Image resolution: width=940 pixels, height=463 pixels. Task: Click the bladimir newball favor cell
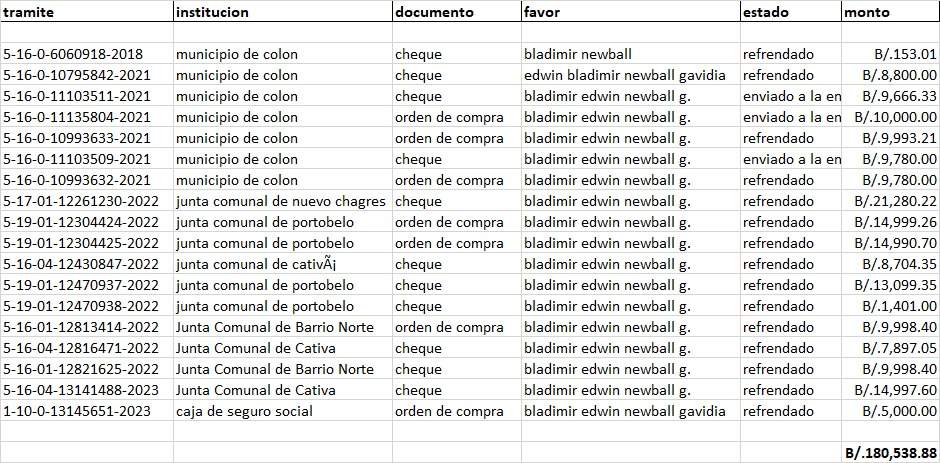point(631,54)
